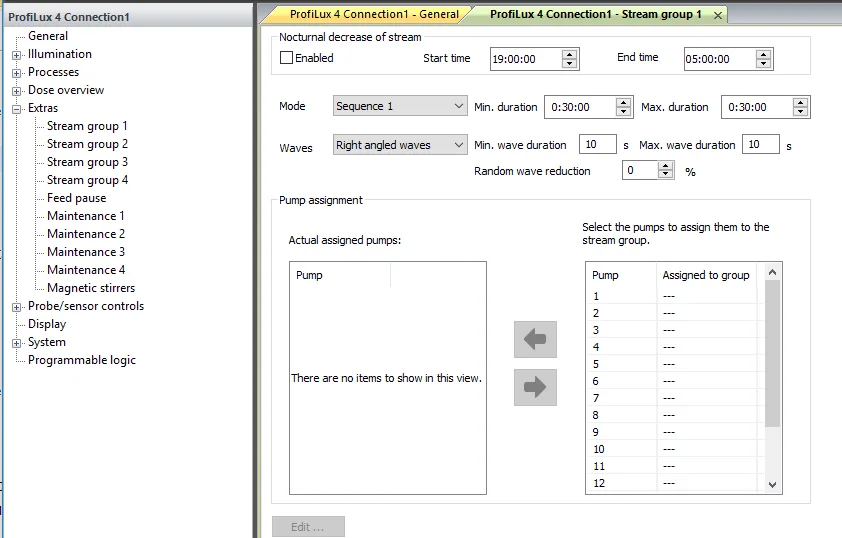842x538 pixels.
Task: Expand the Probe/sensor controls node
Action: point(17,307)
